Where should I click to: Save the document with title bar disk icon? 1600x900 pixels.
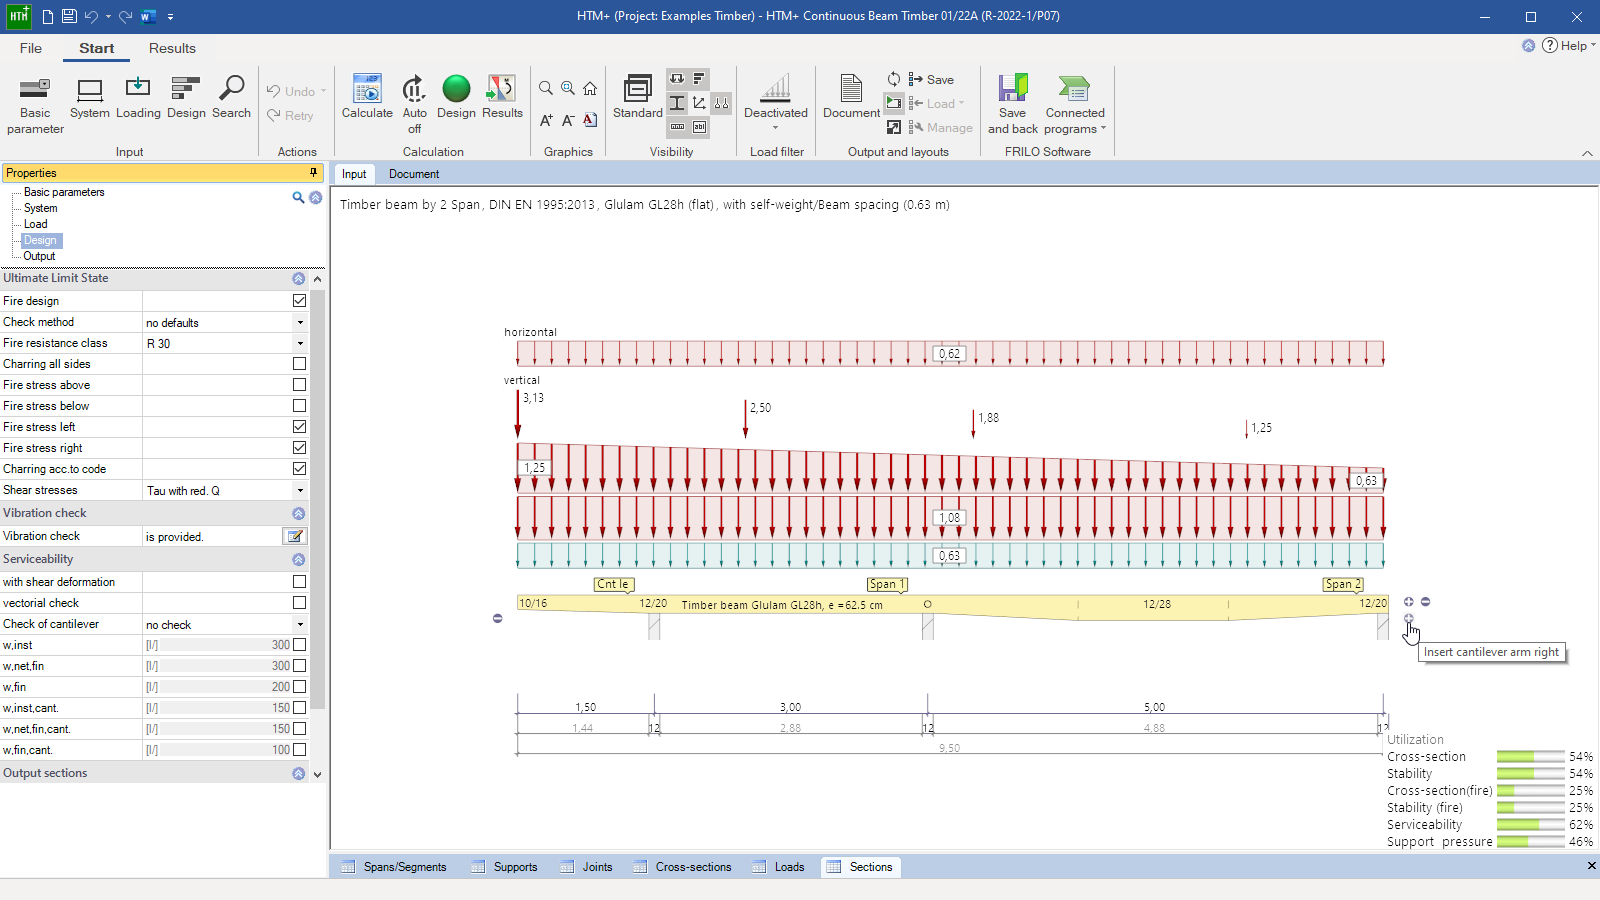coord(69,16)
